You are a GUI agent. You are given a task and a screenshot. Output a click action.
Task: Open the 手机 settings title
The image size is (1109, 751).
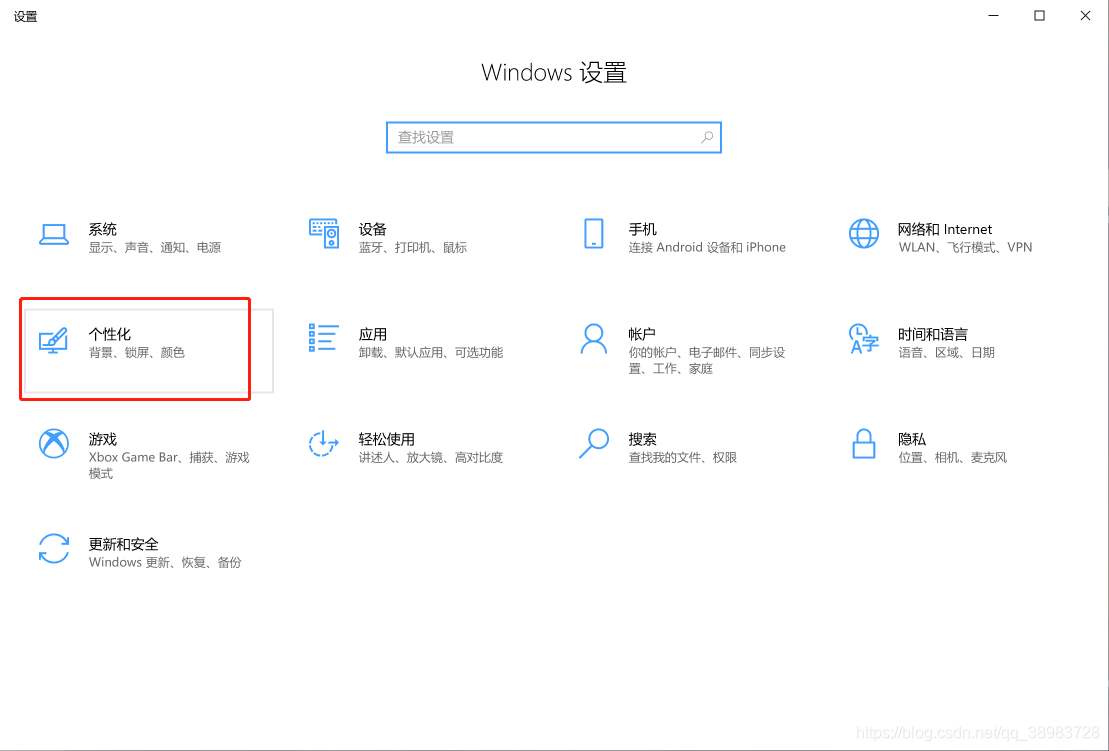click(x=642, y=229)
